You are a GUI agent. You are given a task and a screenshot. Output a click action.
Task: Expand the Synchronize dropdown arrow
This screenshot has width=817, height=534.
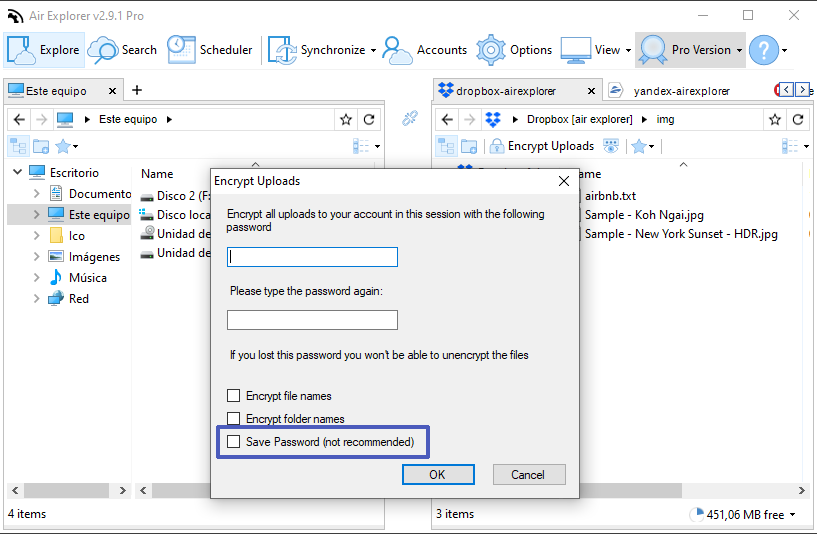[x=374, y=51]
